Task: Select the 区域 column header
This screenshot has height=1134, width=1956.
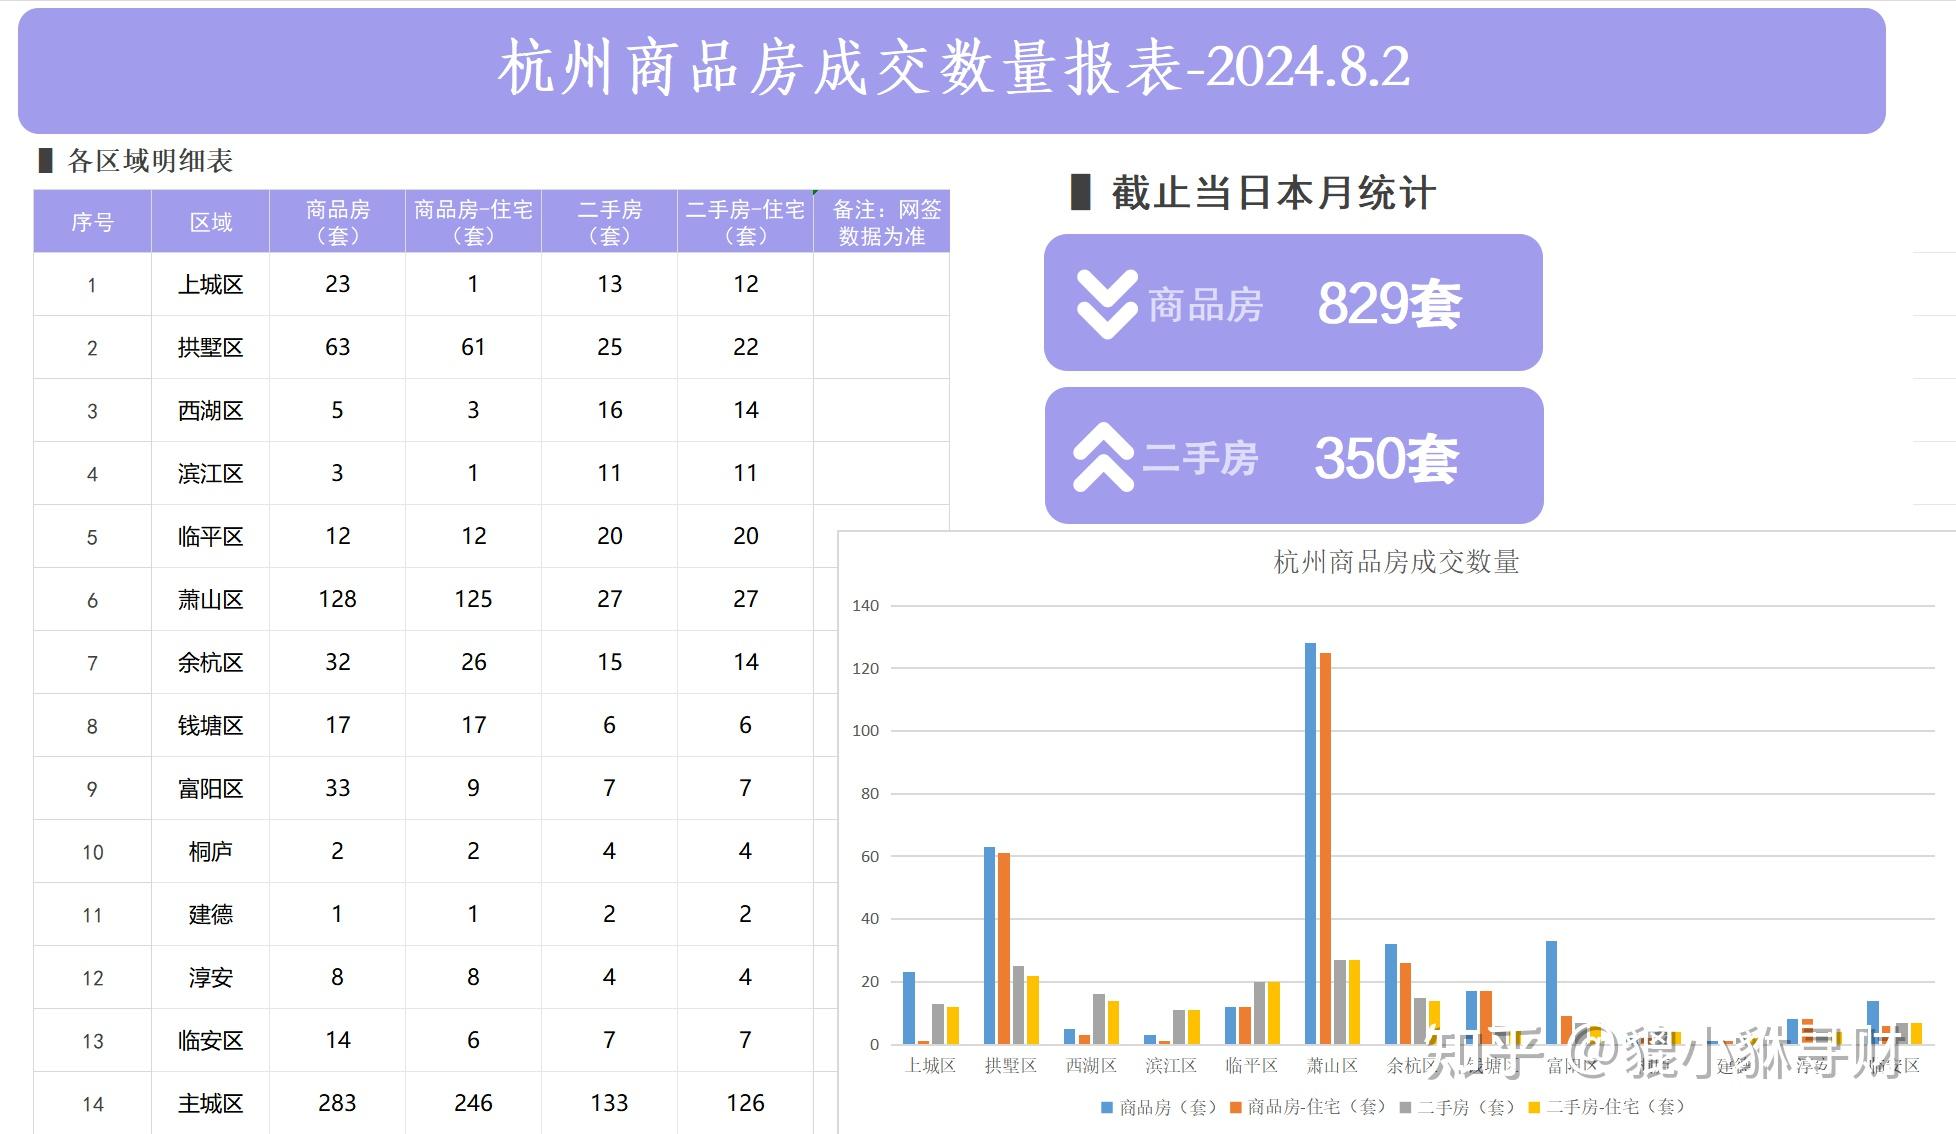Action: click(210, 222)
